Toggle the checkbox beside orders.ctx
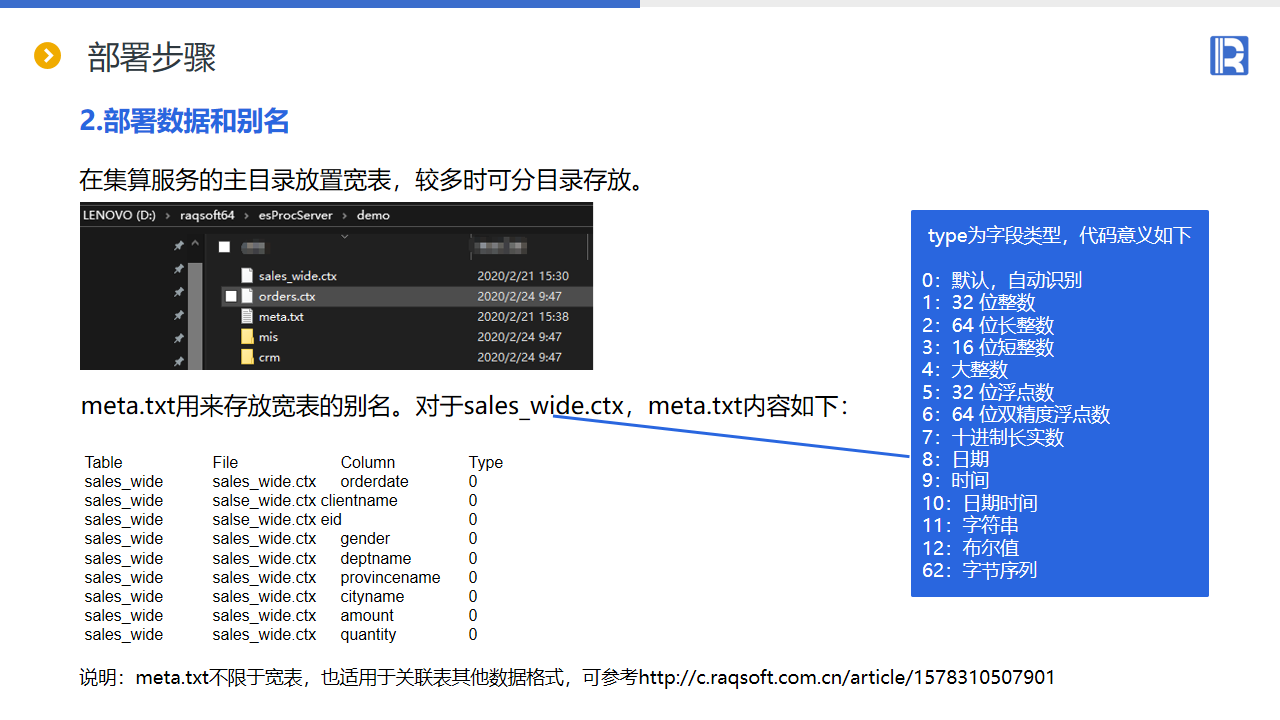Screen dimensions: 1280x720 pos(231,296)
